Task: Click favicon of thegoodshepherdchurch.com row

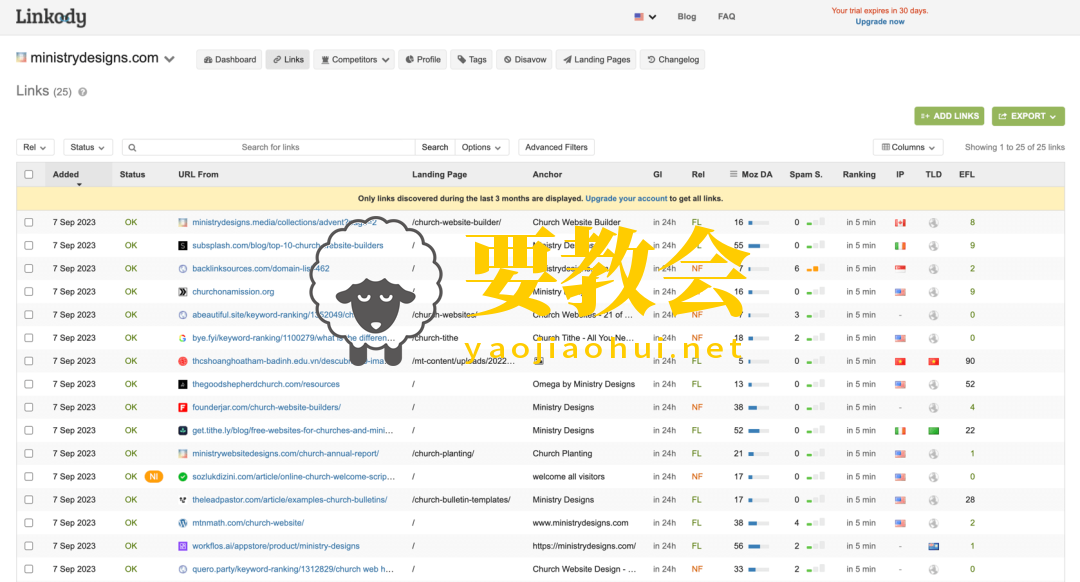Action: (x=183, y=384)
